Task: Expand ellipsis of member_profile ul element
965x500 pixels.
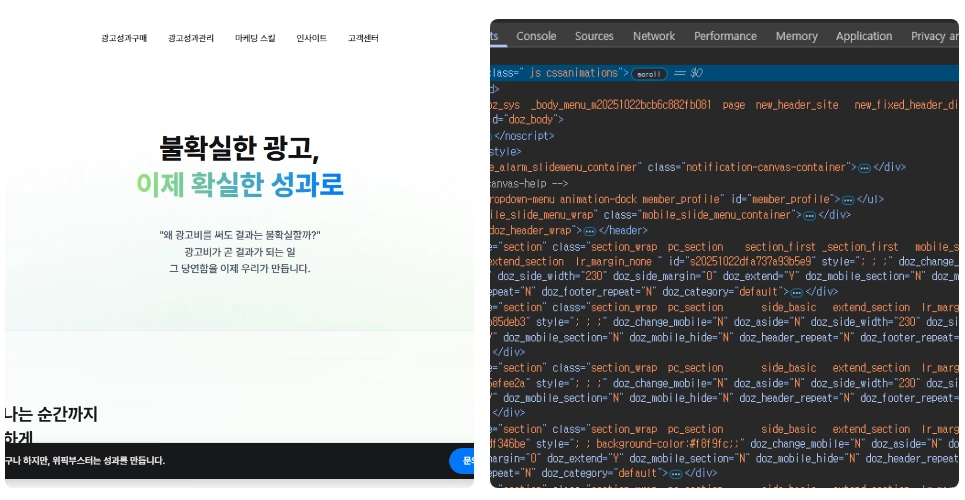Action: coord(848,200)
